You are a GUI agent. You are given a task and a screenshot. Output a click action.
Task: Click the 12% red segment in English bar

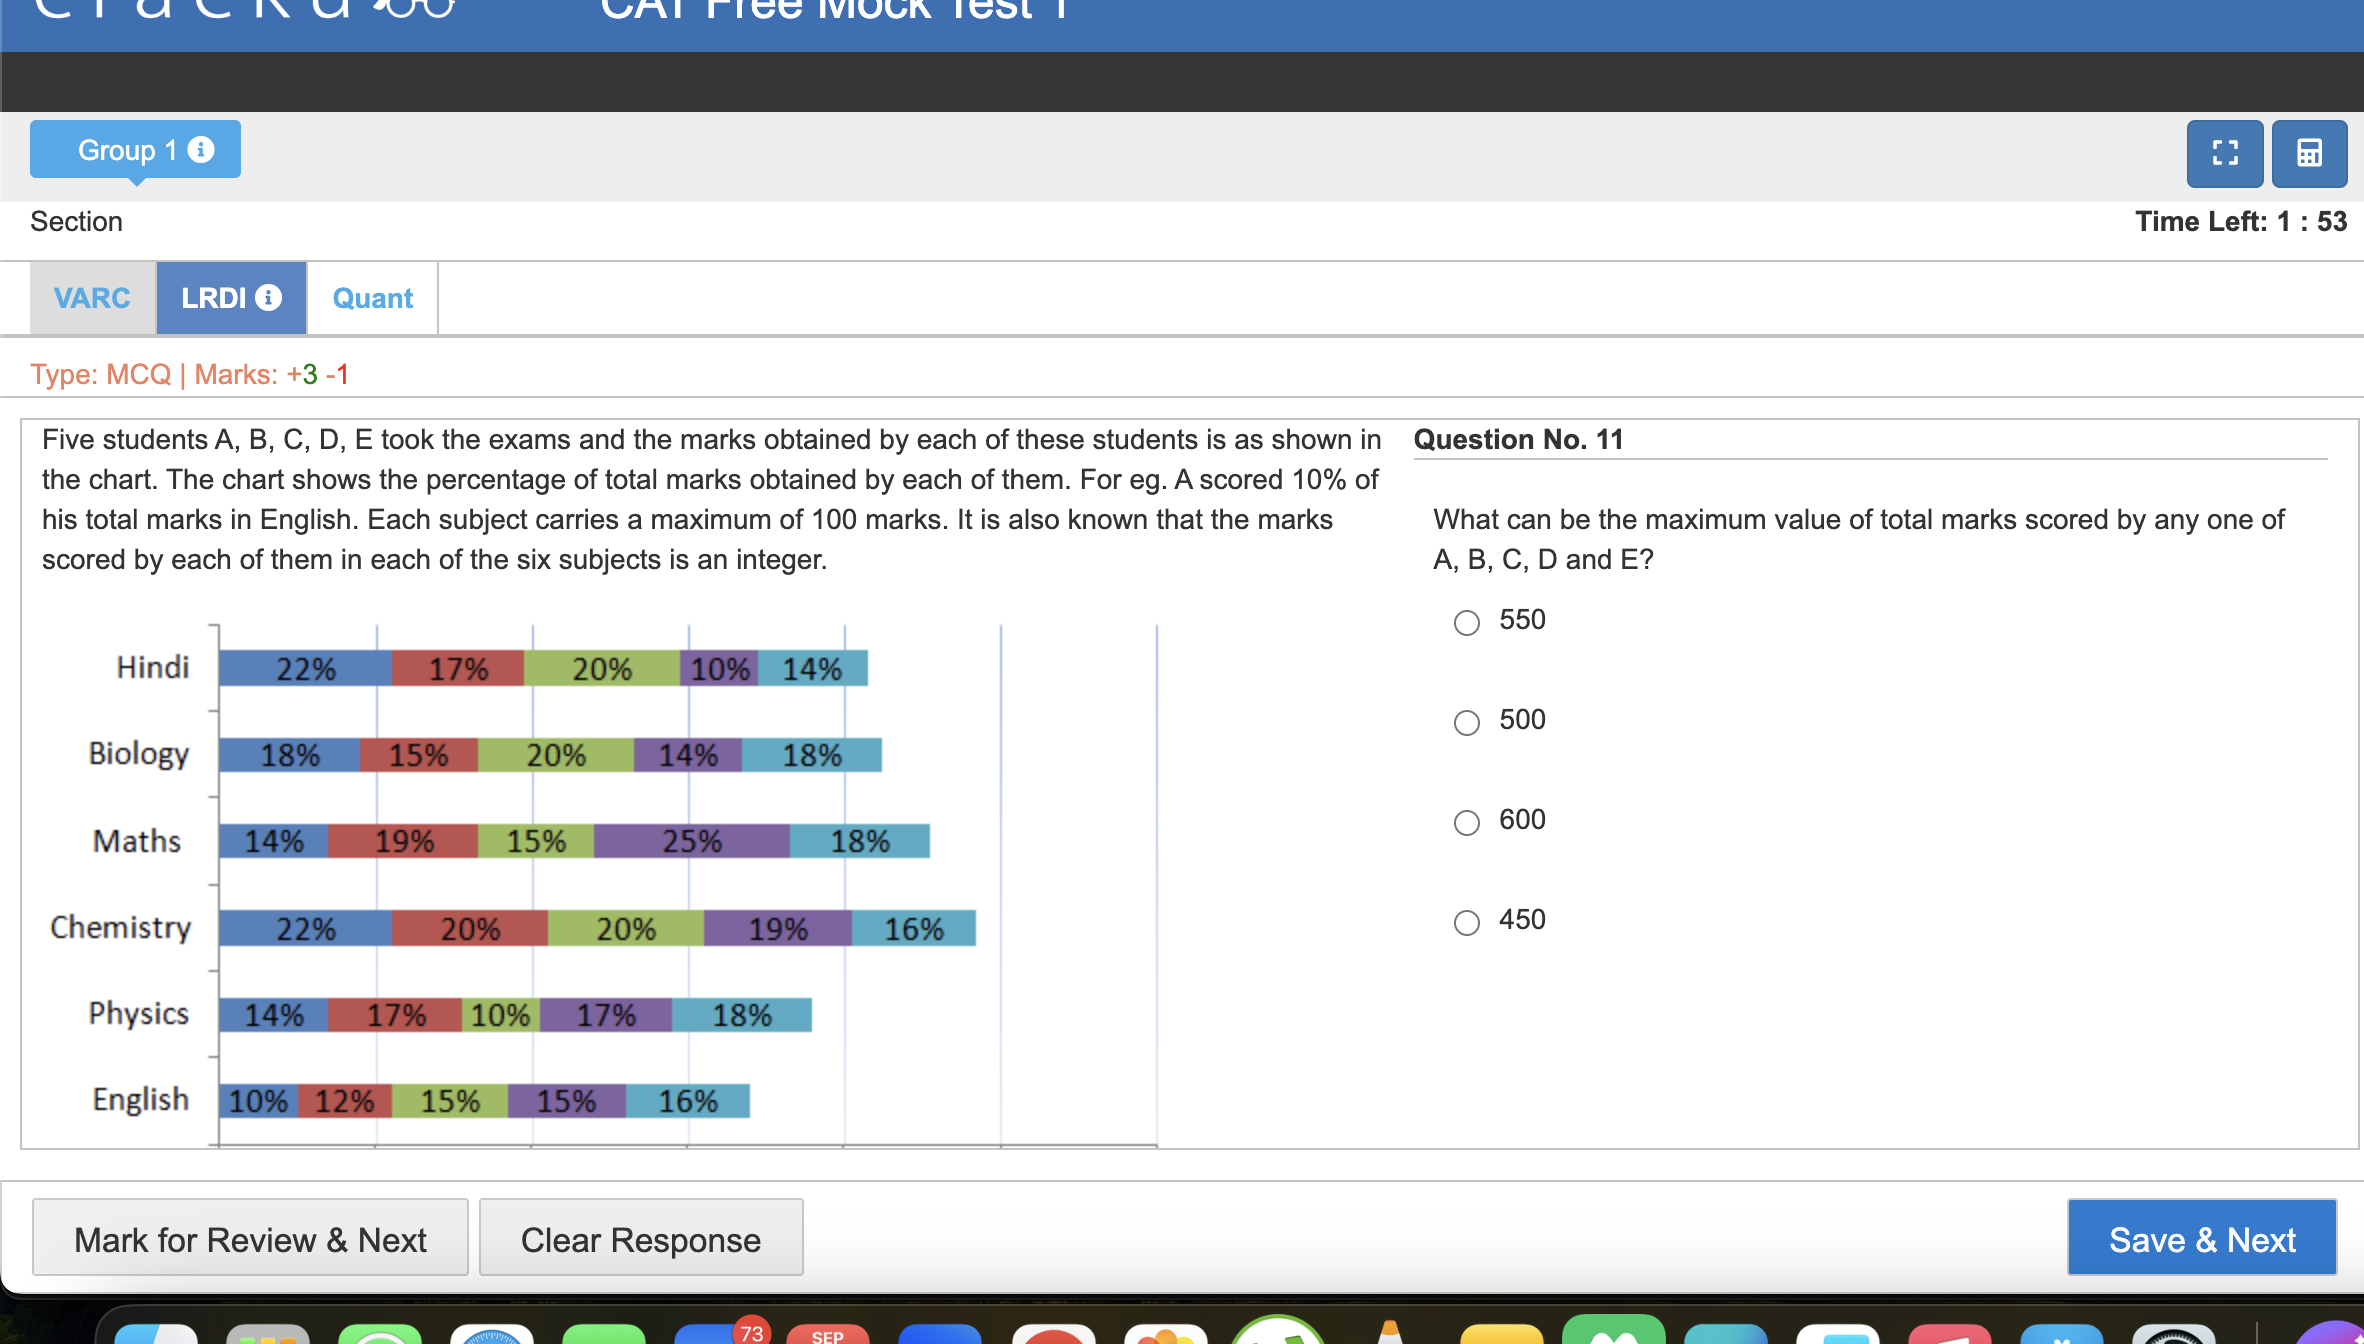pos(345,1101)
